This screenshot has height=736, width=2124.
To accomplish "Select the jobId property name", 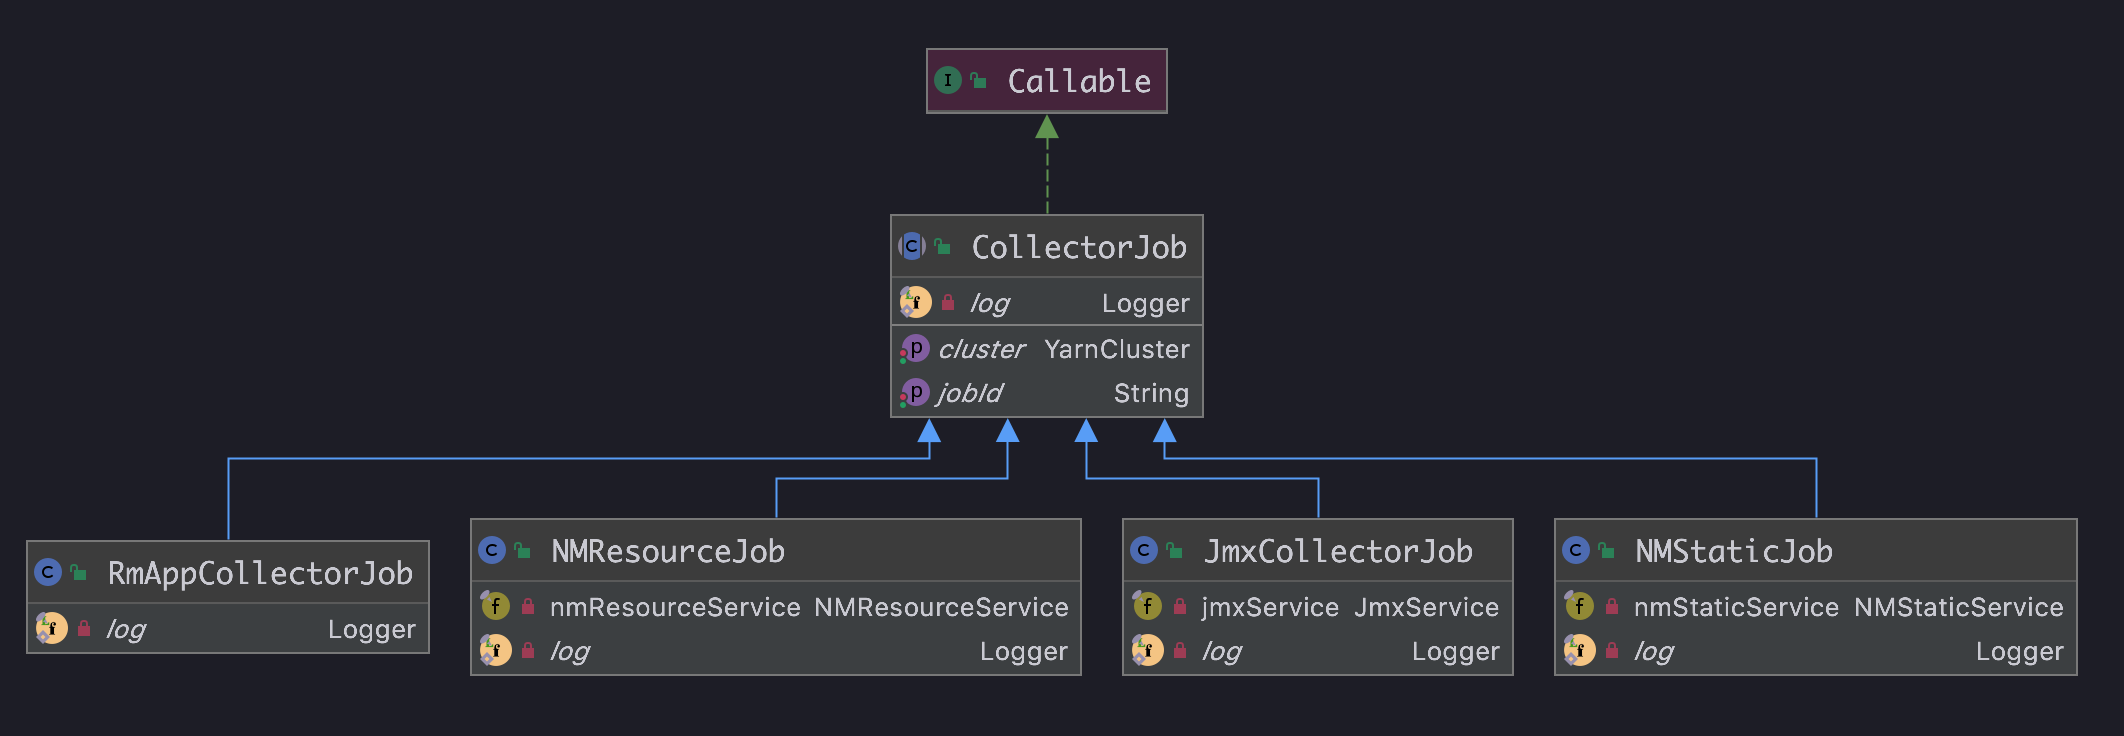I will [x=970, y=393].
